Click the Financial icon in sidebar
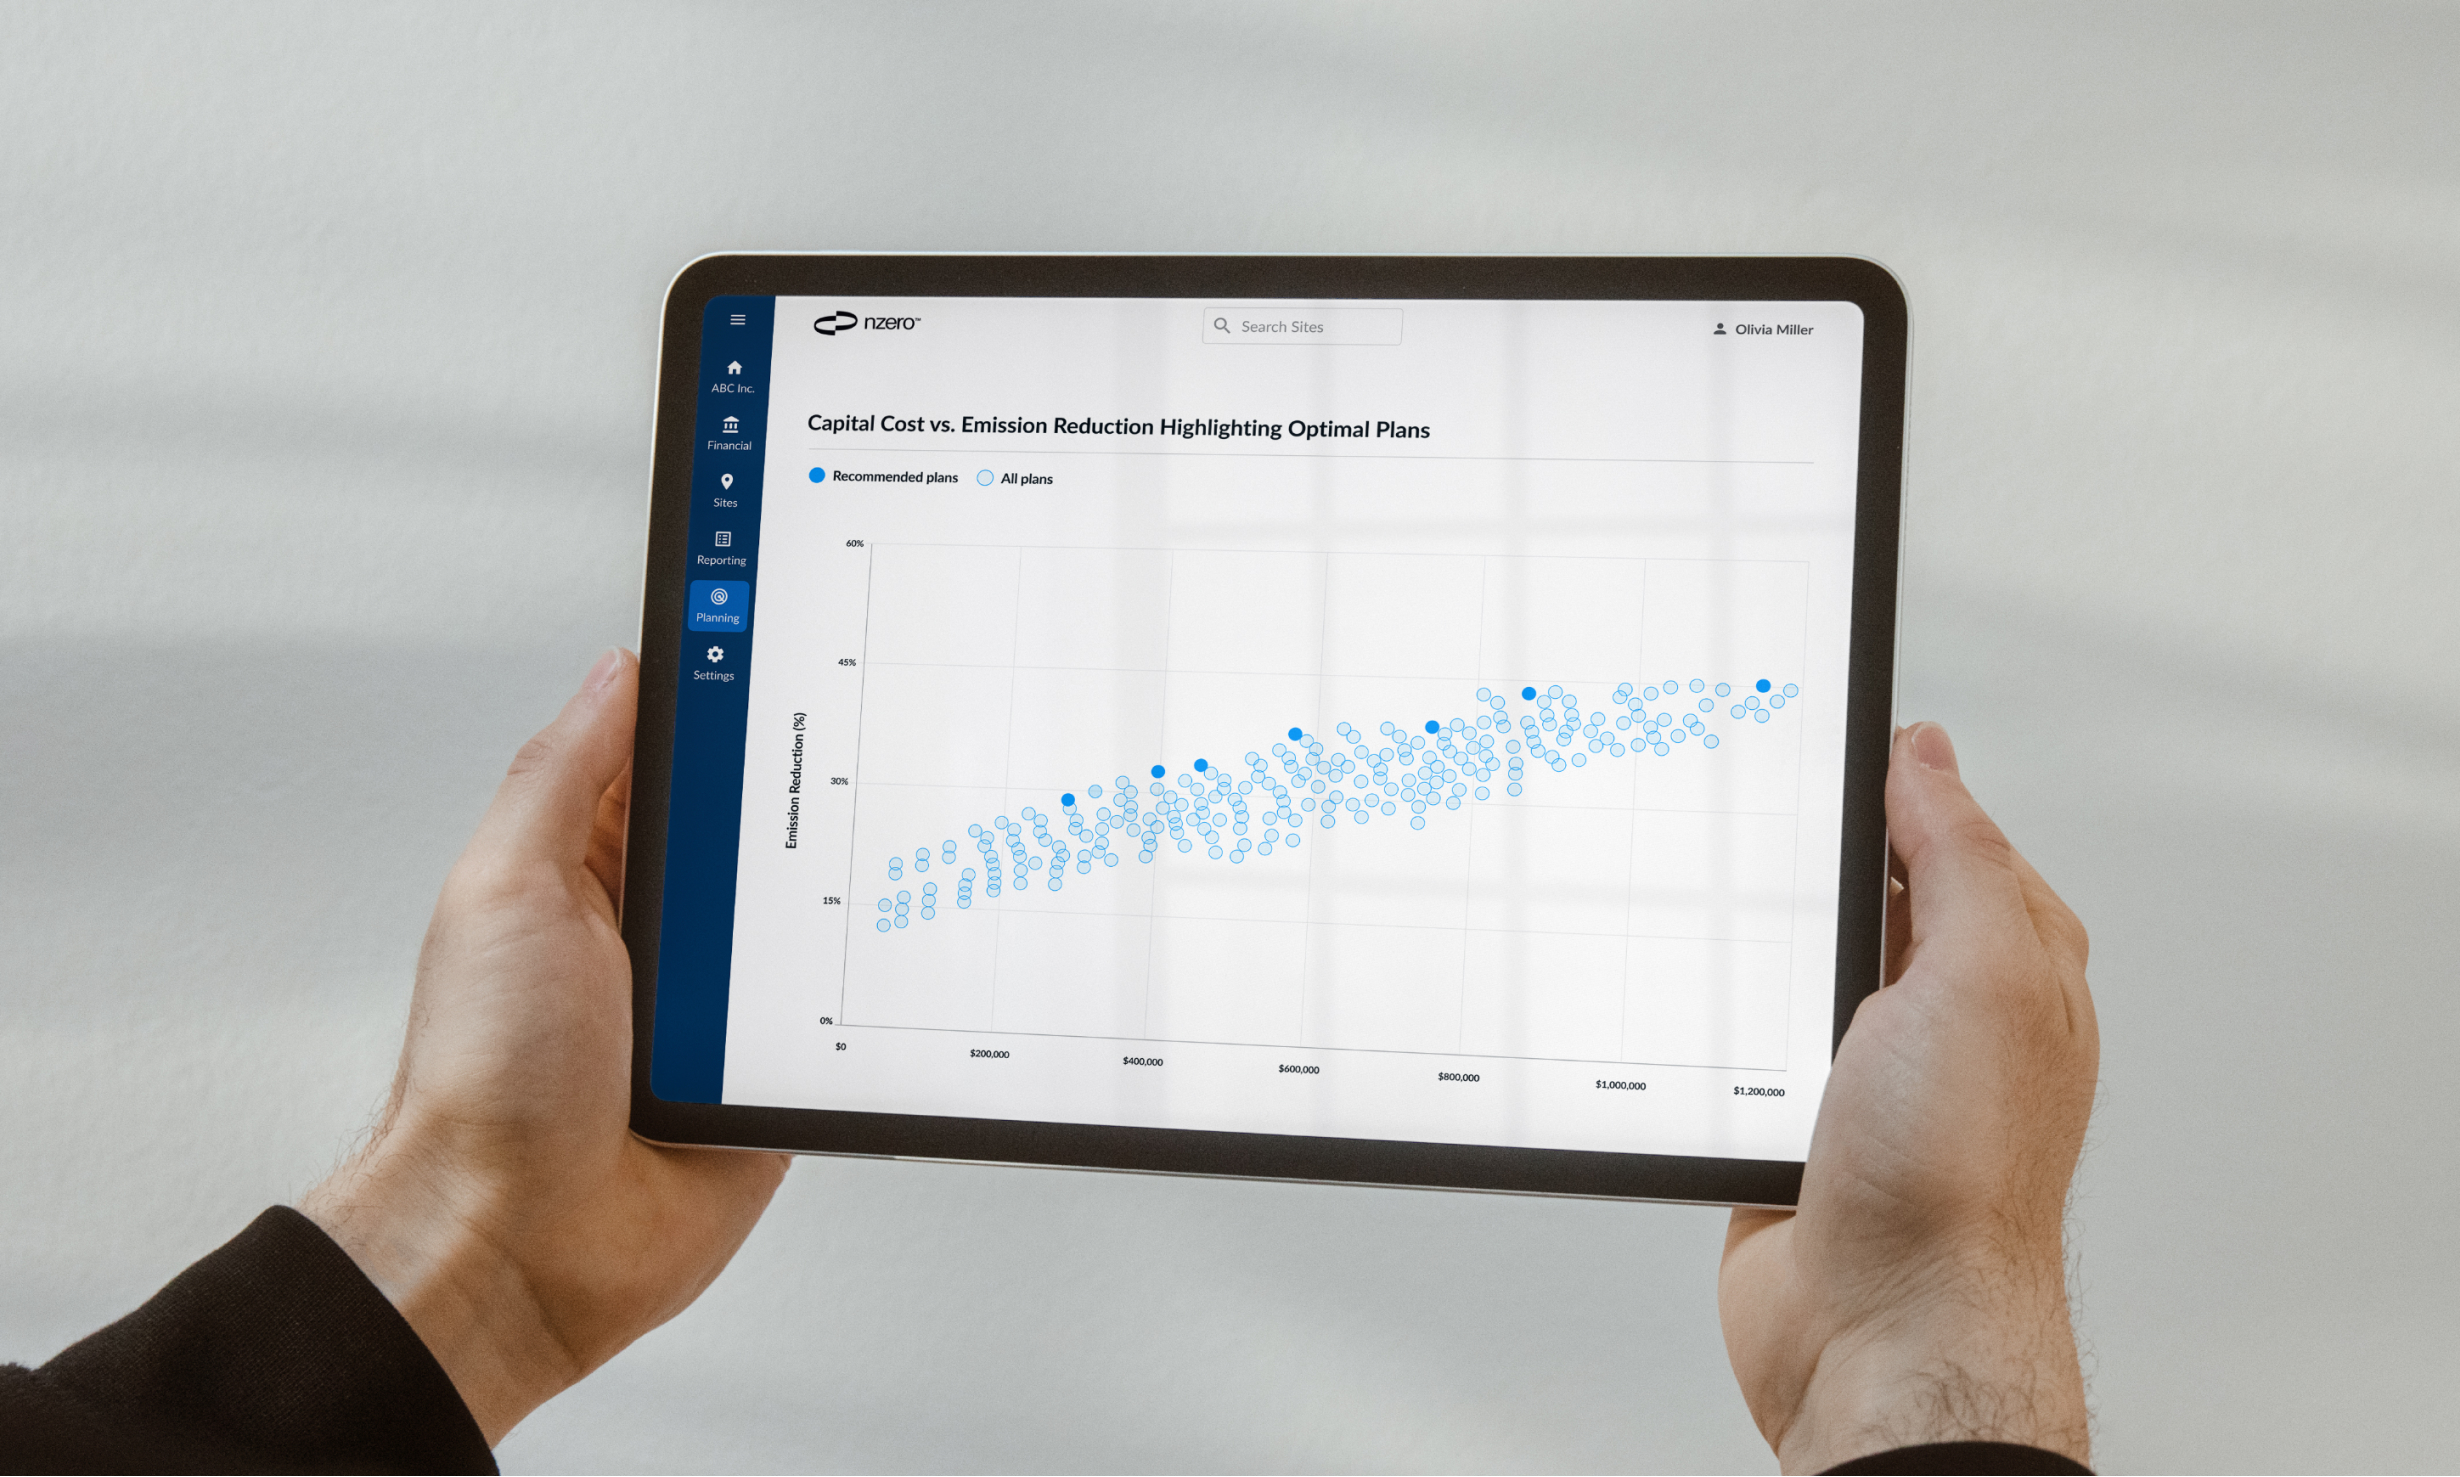Image resolution: width=2460 pixels, height=1477 pixels. coord(727,434)
